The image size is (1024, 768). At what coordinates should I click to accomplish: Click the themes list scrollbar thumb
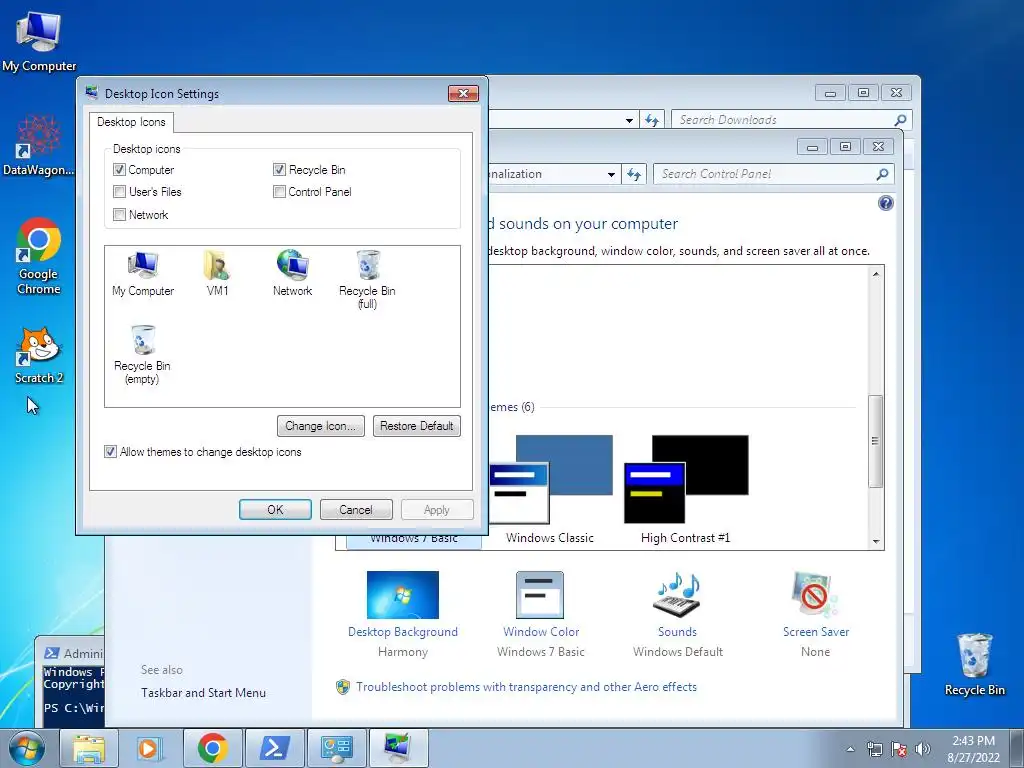pyautogui.click(x=875, y=441)
